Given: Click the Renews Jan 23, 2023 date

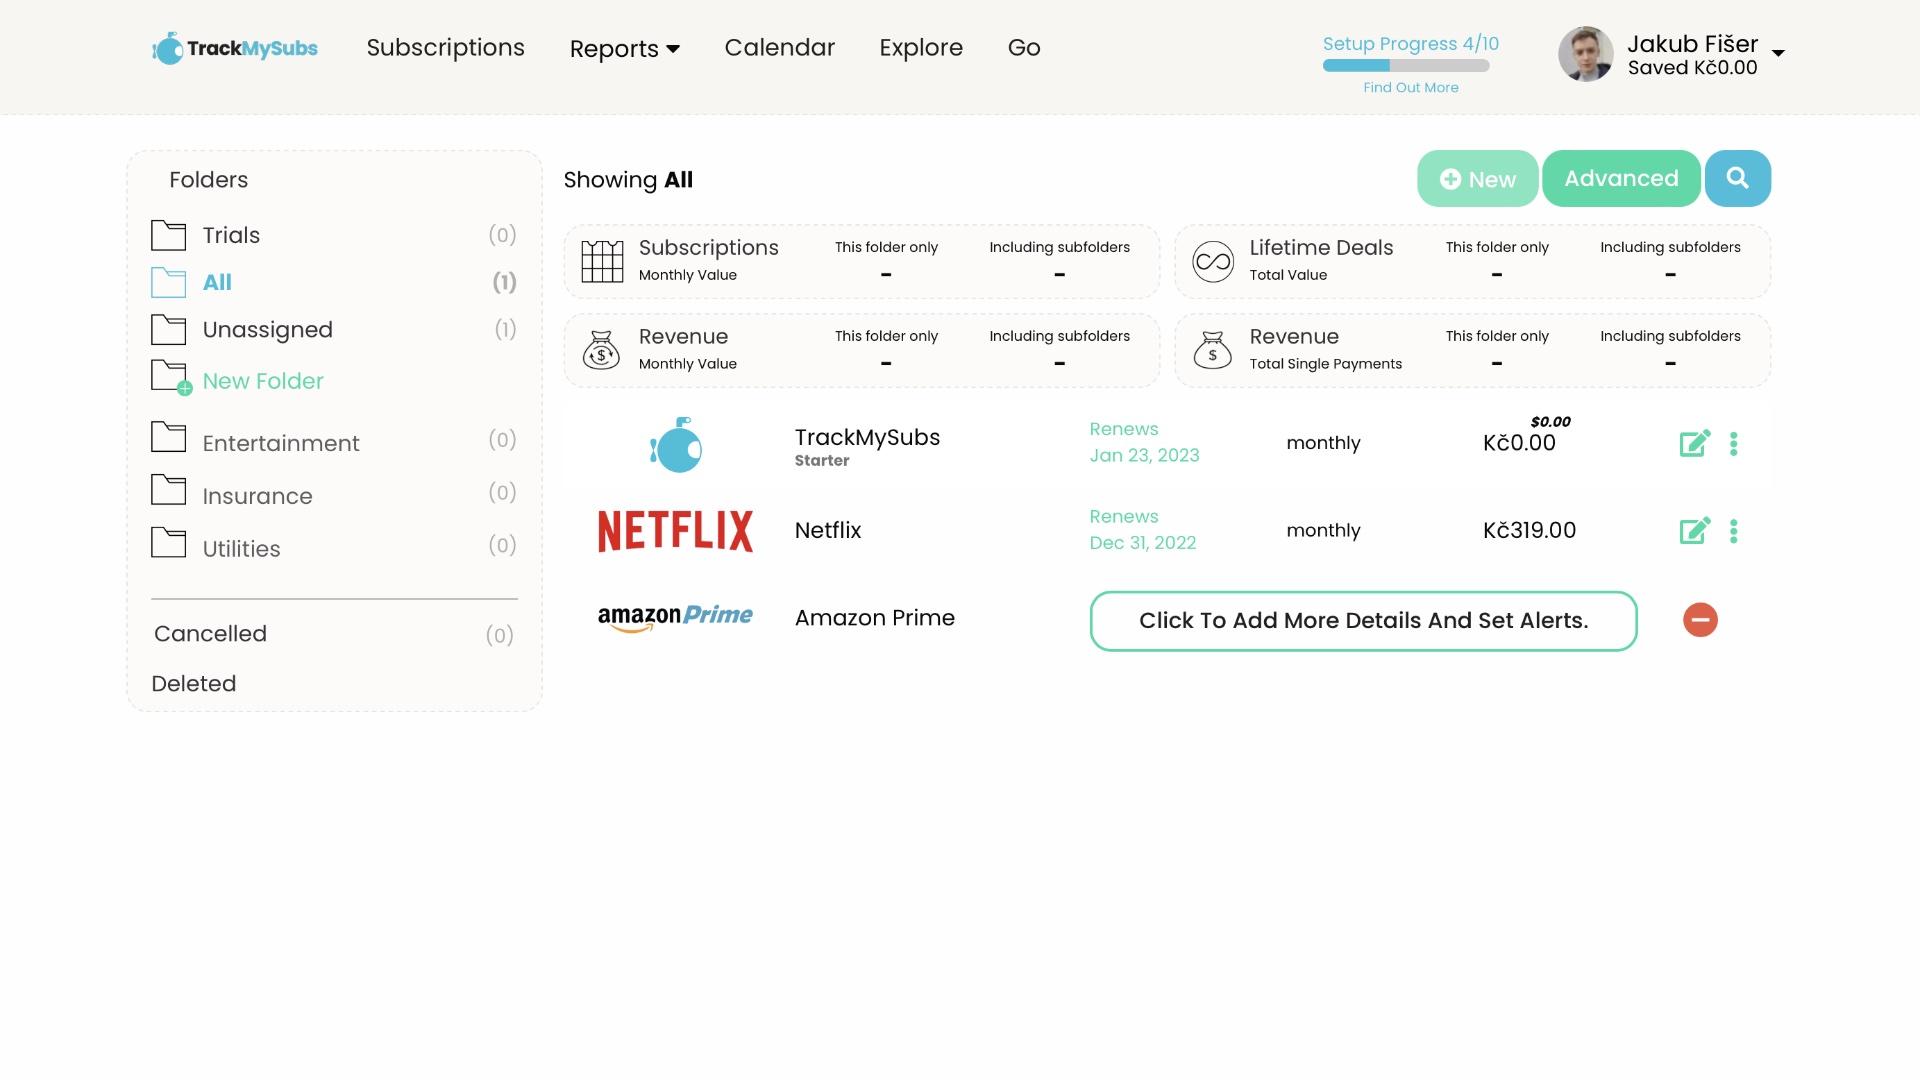Looking at the screenshot, I should coord(1144,442).
